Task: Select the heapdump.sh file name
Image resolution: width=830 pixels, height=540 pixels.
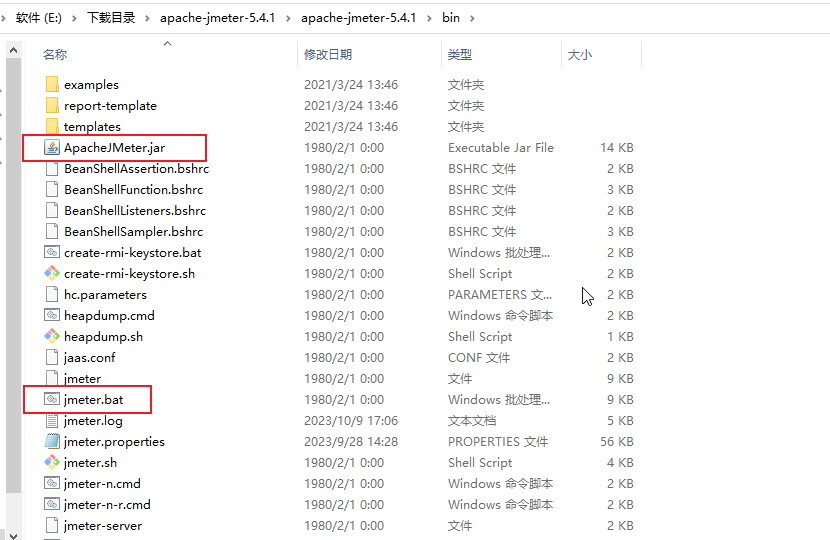Action: pyautogui.click(x=103, y=337)
